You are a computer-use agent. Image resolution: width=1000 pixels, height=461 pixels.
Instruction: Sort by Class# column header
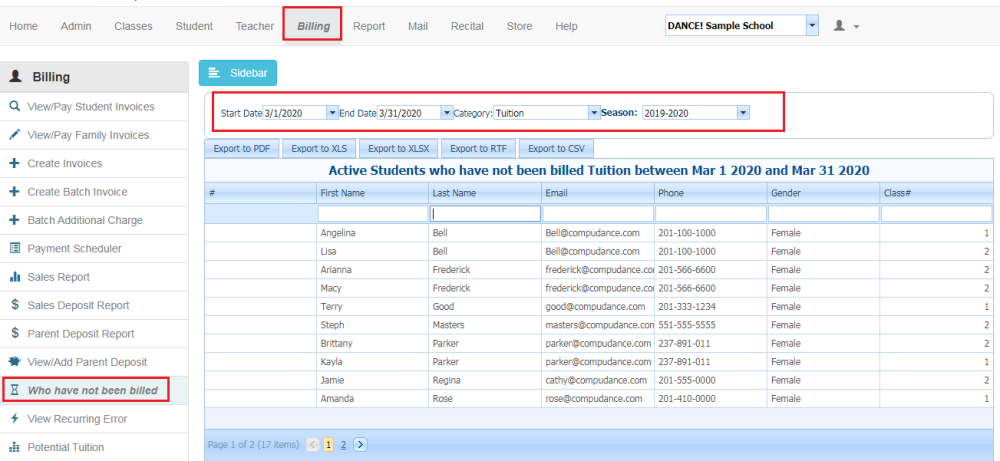click(x=936, y=193)
